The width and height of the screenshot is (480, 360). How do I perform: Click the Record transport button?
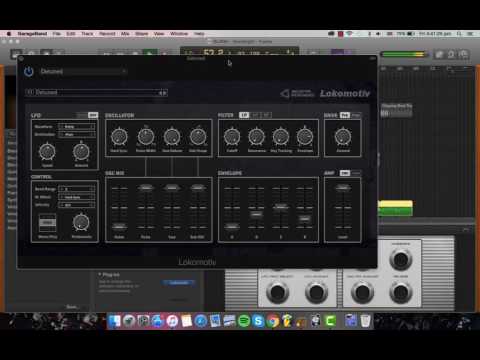164,53
